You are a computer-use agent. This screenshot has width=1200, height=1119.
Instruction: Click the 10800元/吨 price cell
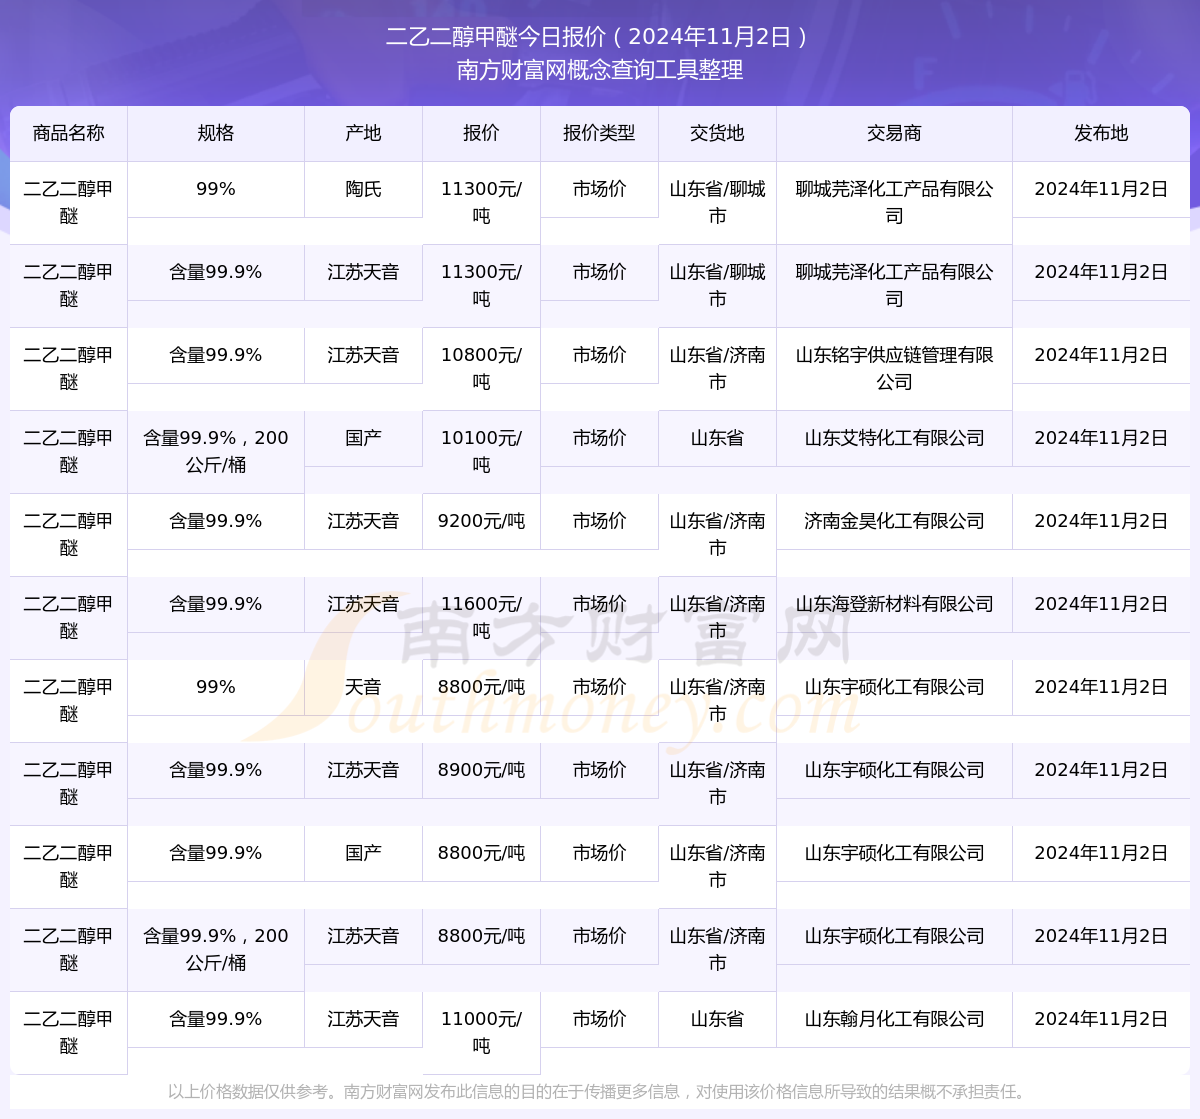coord(481,368)
